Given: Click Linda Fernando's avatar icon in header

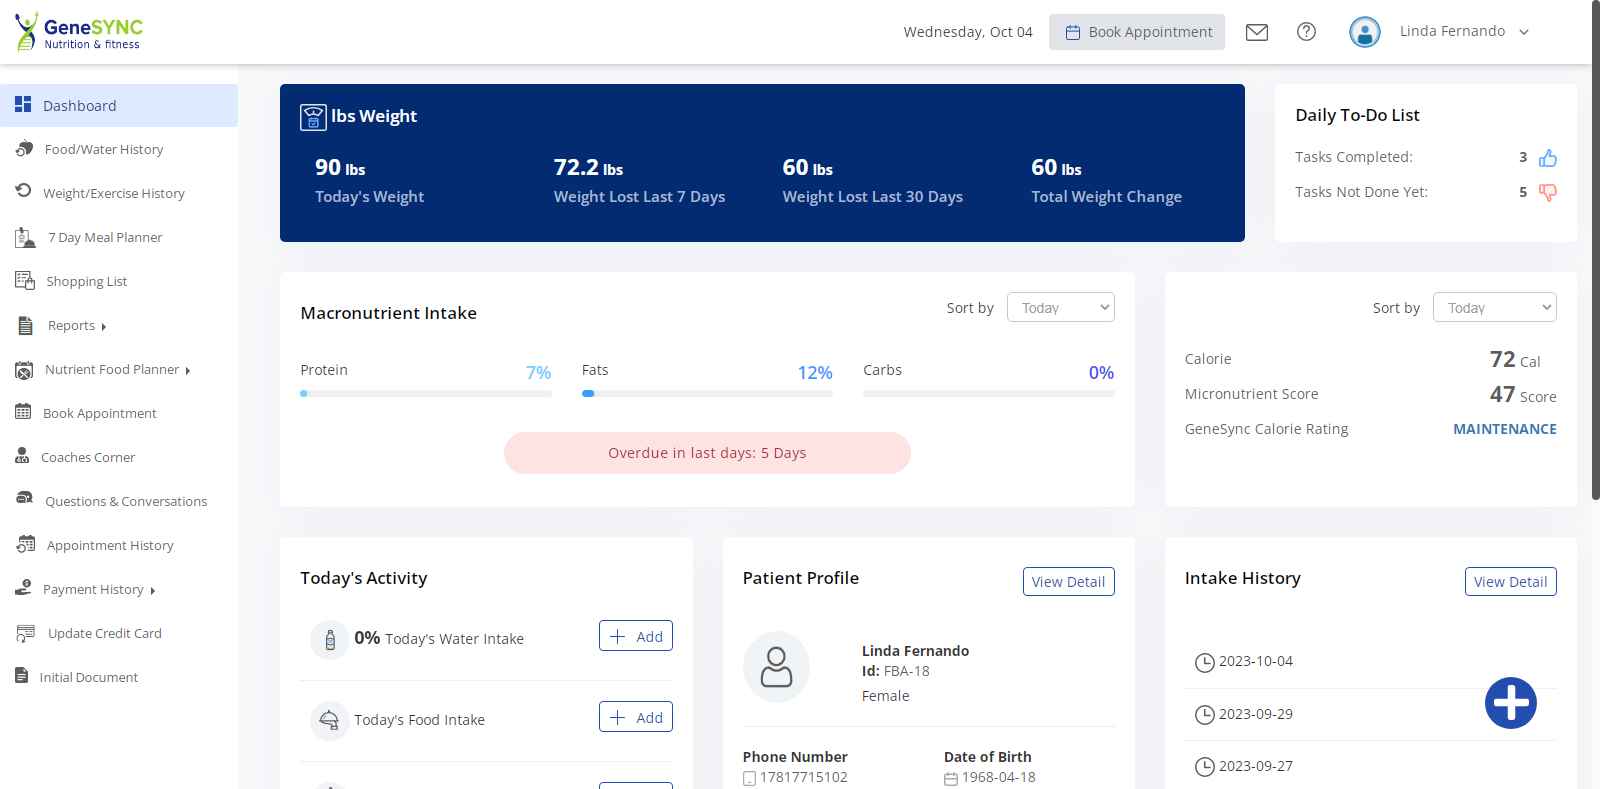Looking at the screenshot, I should pos(1364,32).
